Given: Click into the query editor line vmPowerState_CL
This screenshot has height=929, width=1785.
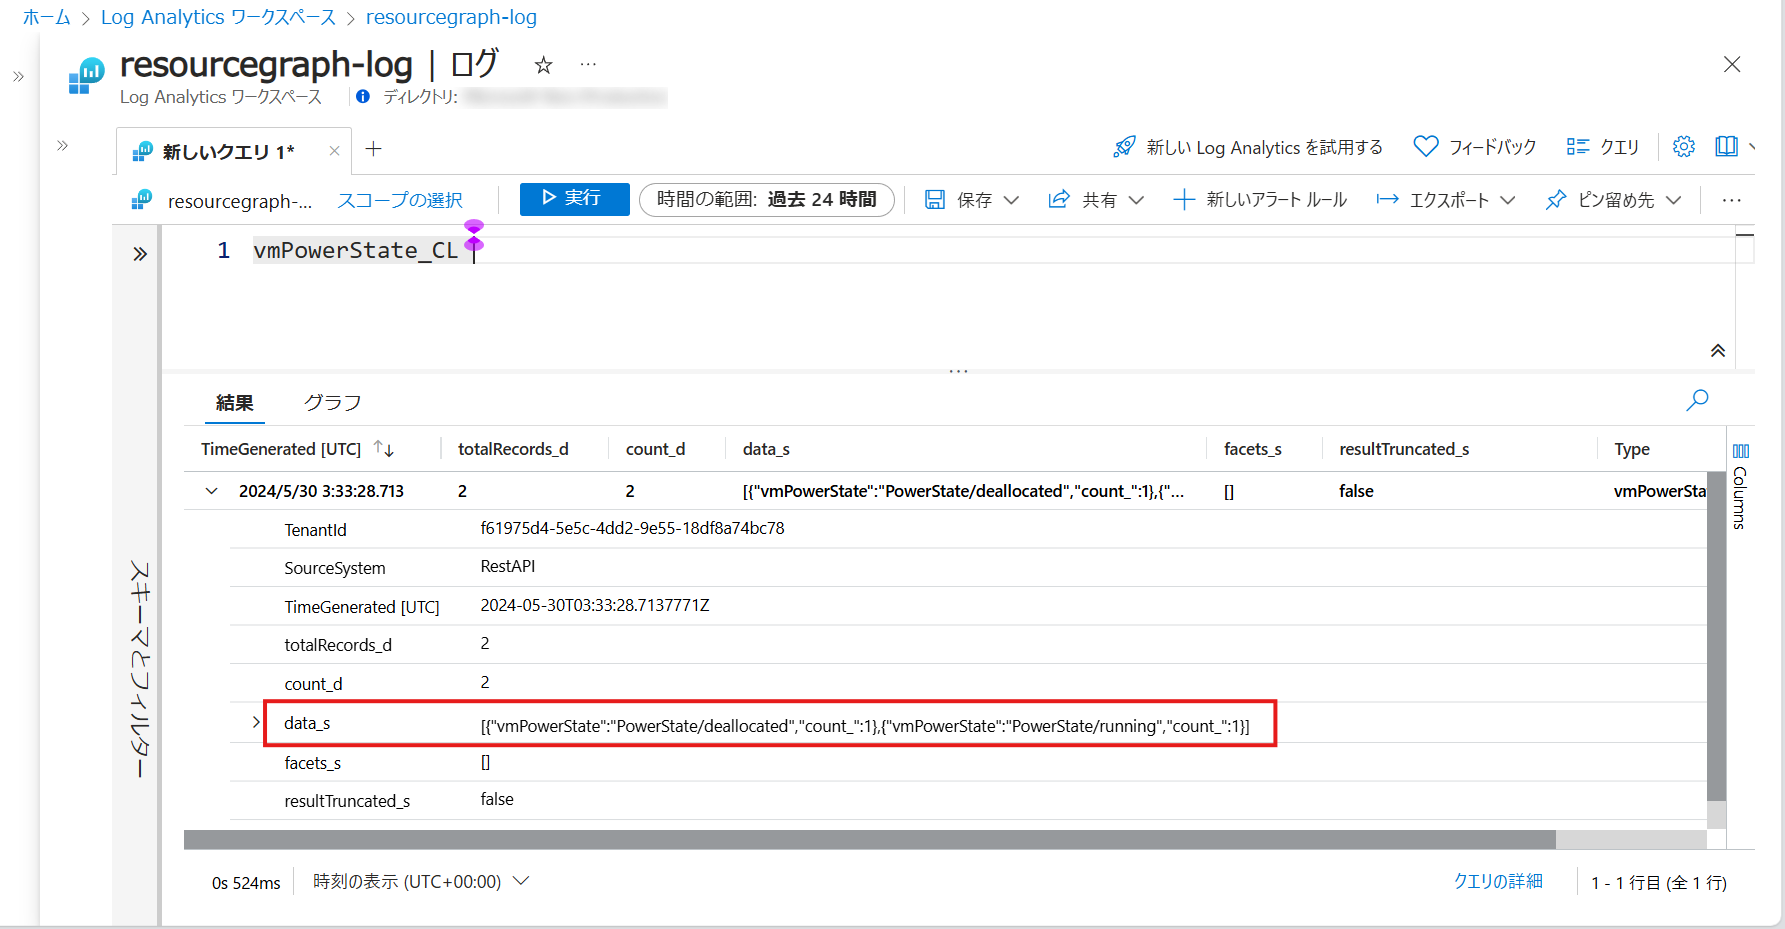Looking at the screenshot, I should 355,250.
